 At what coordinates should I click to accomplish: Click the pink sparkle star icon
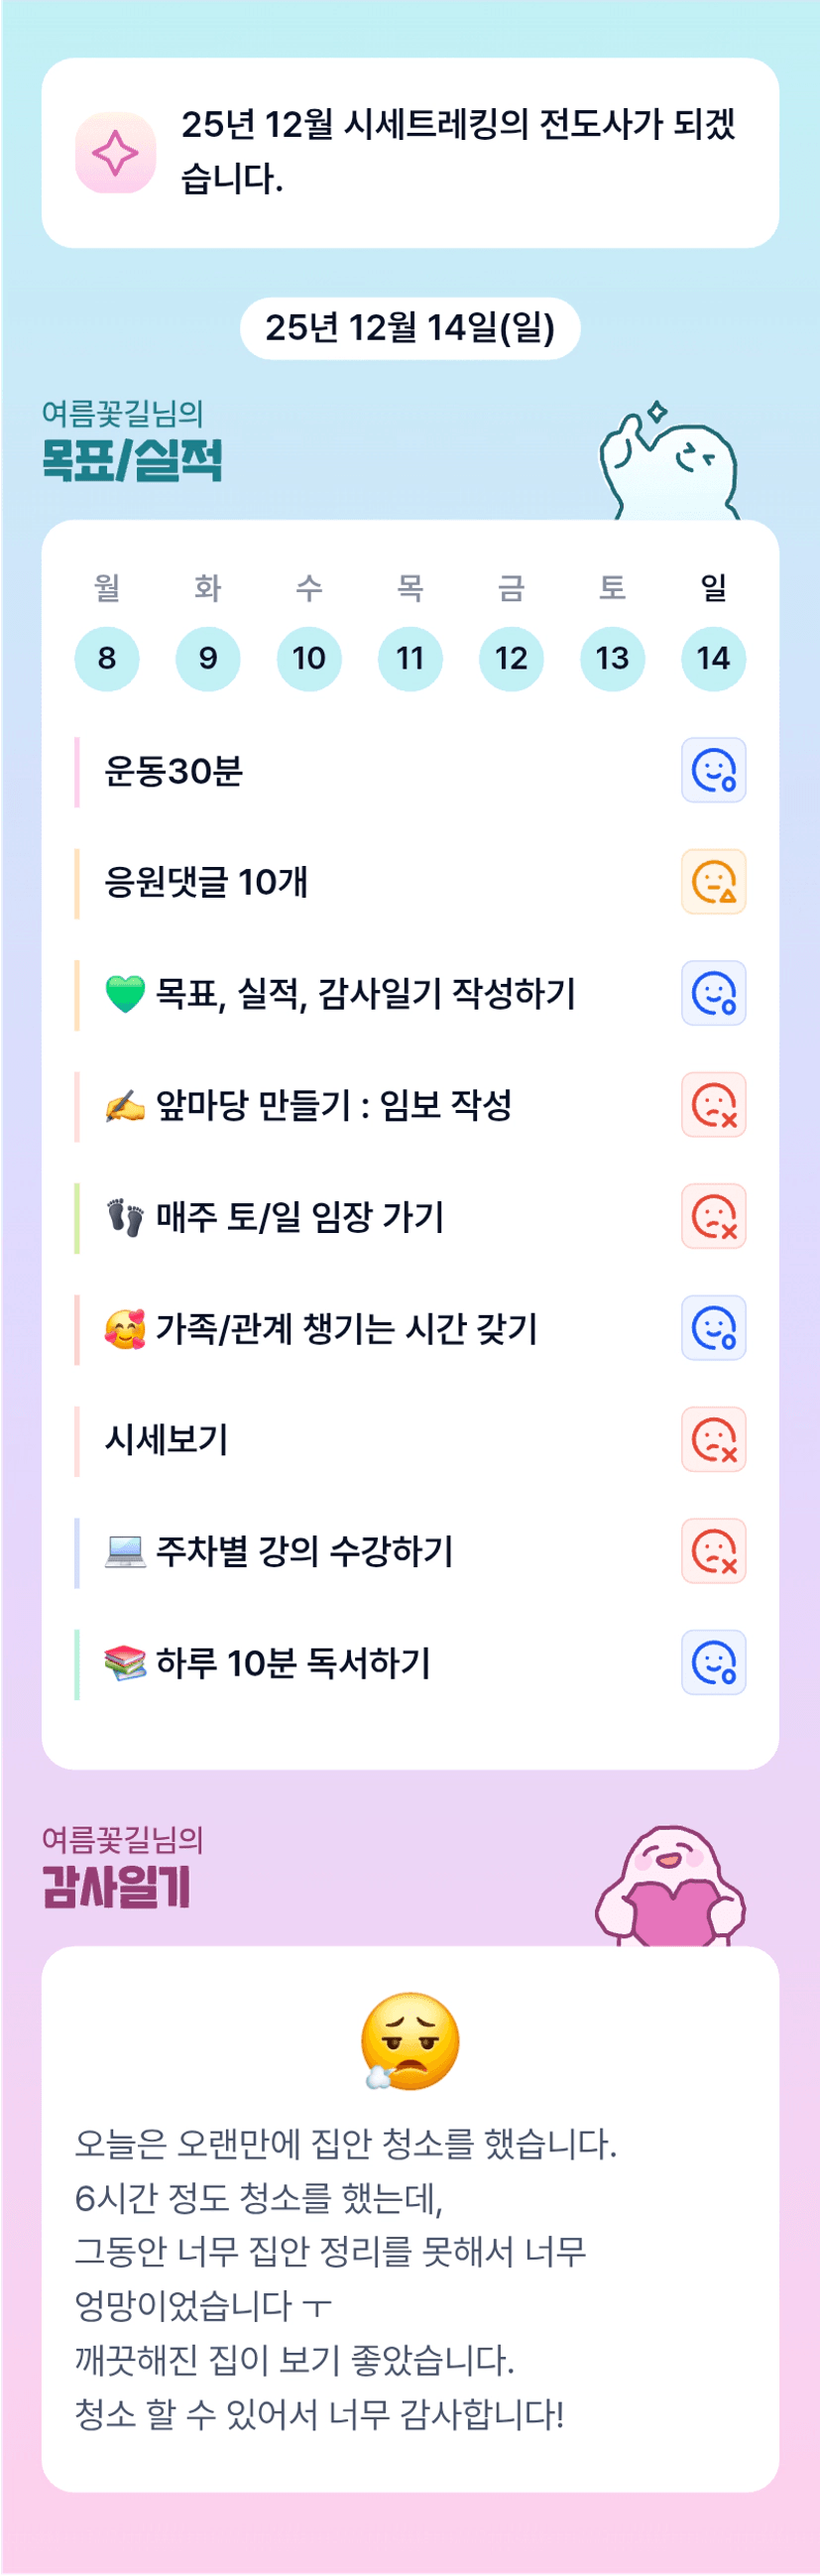pyautogui.click(x=115, y=153)
